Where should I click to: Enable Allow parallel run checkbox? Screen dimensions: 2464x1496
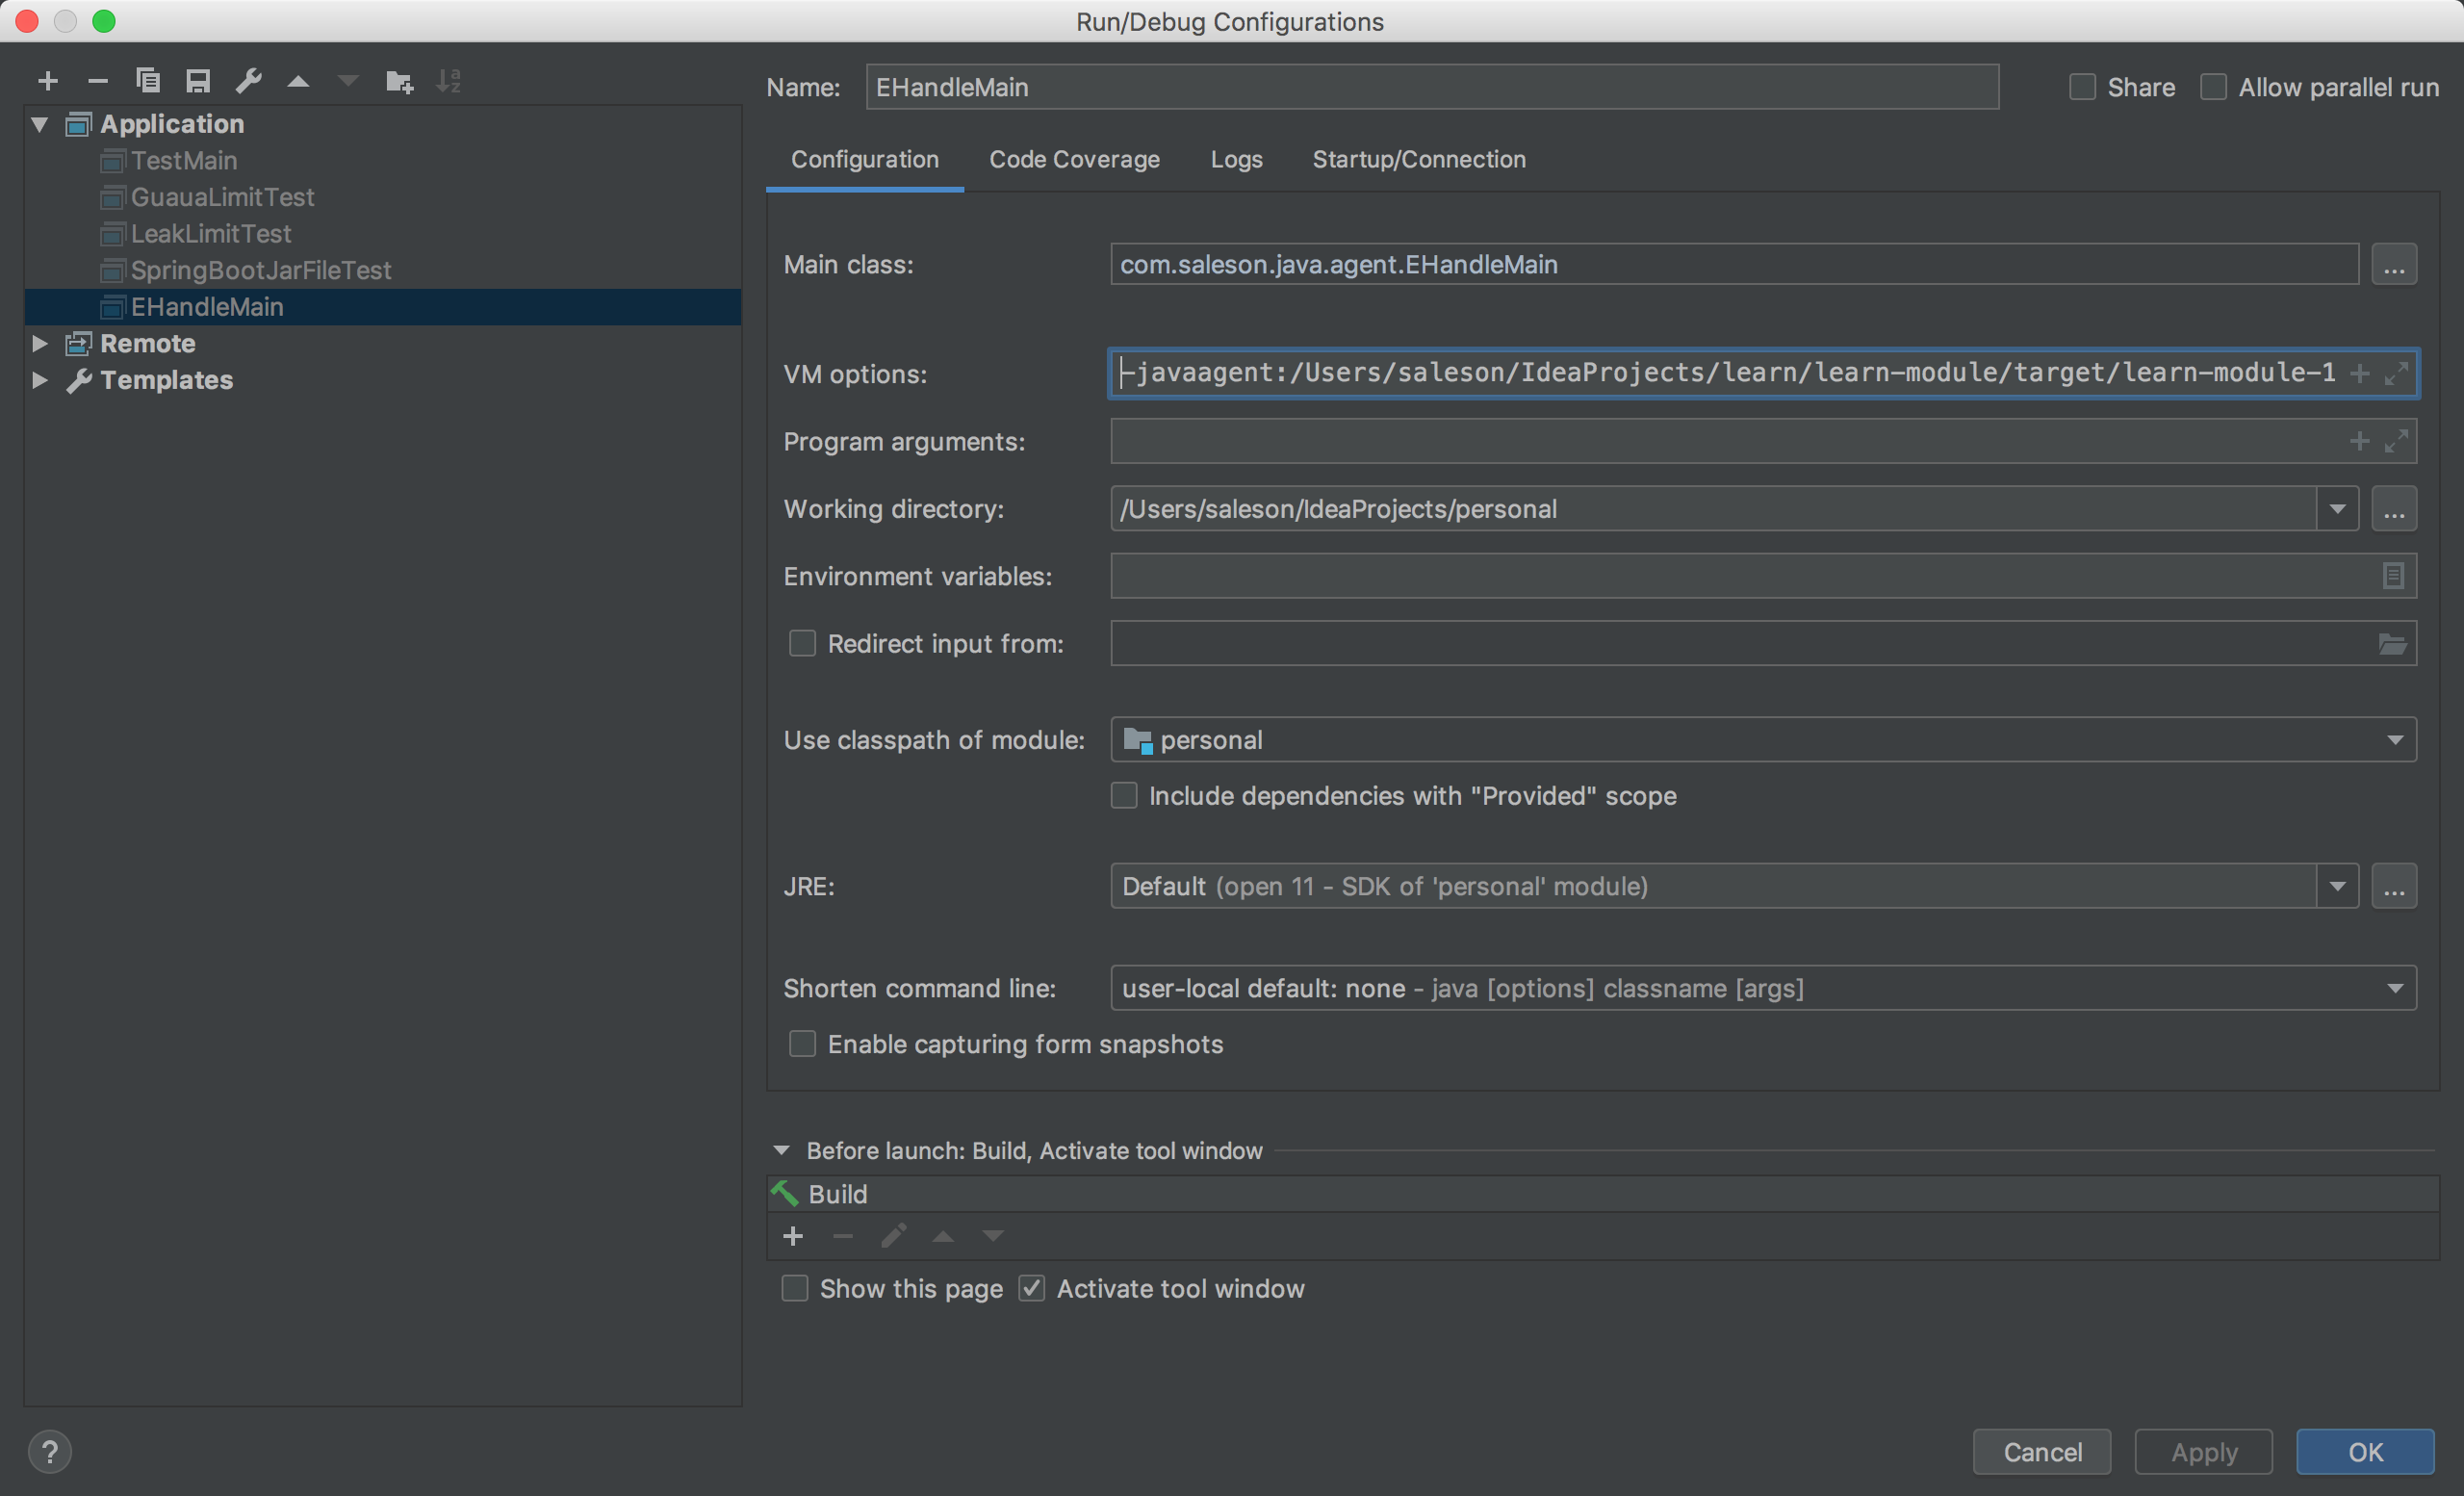[x=2214, y=87]
